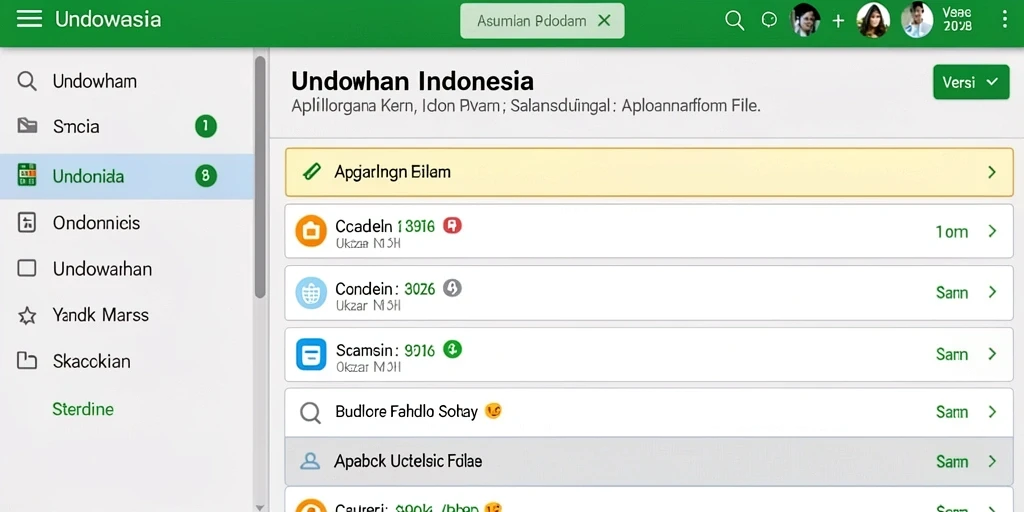The image size is (1024, 512).
Task: Open the Sincia sidebar item
Action: pos(127,126)
